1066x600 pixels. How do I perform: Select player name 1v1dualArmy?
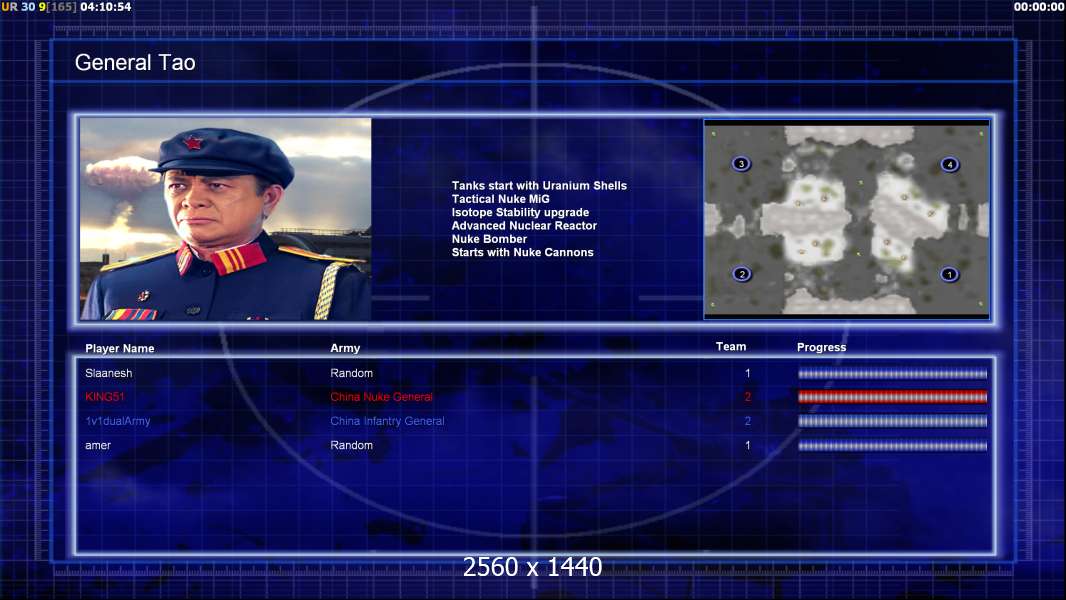(118, 421)
